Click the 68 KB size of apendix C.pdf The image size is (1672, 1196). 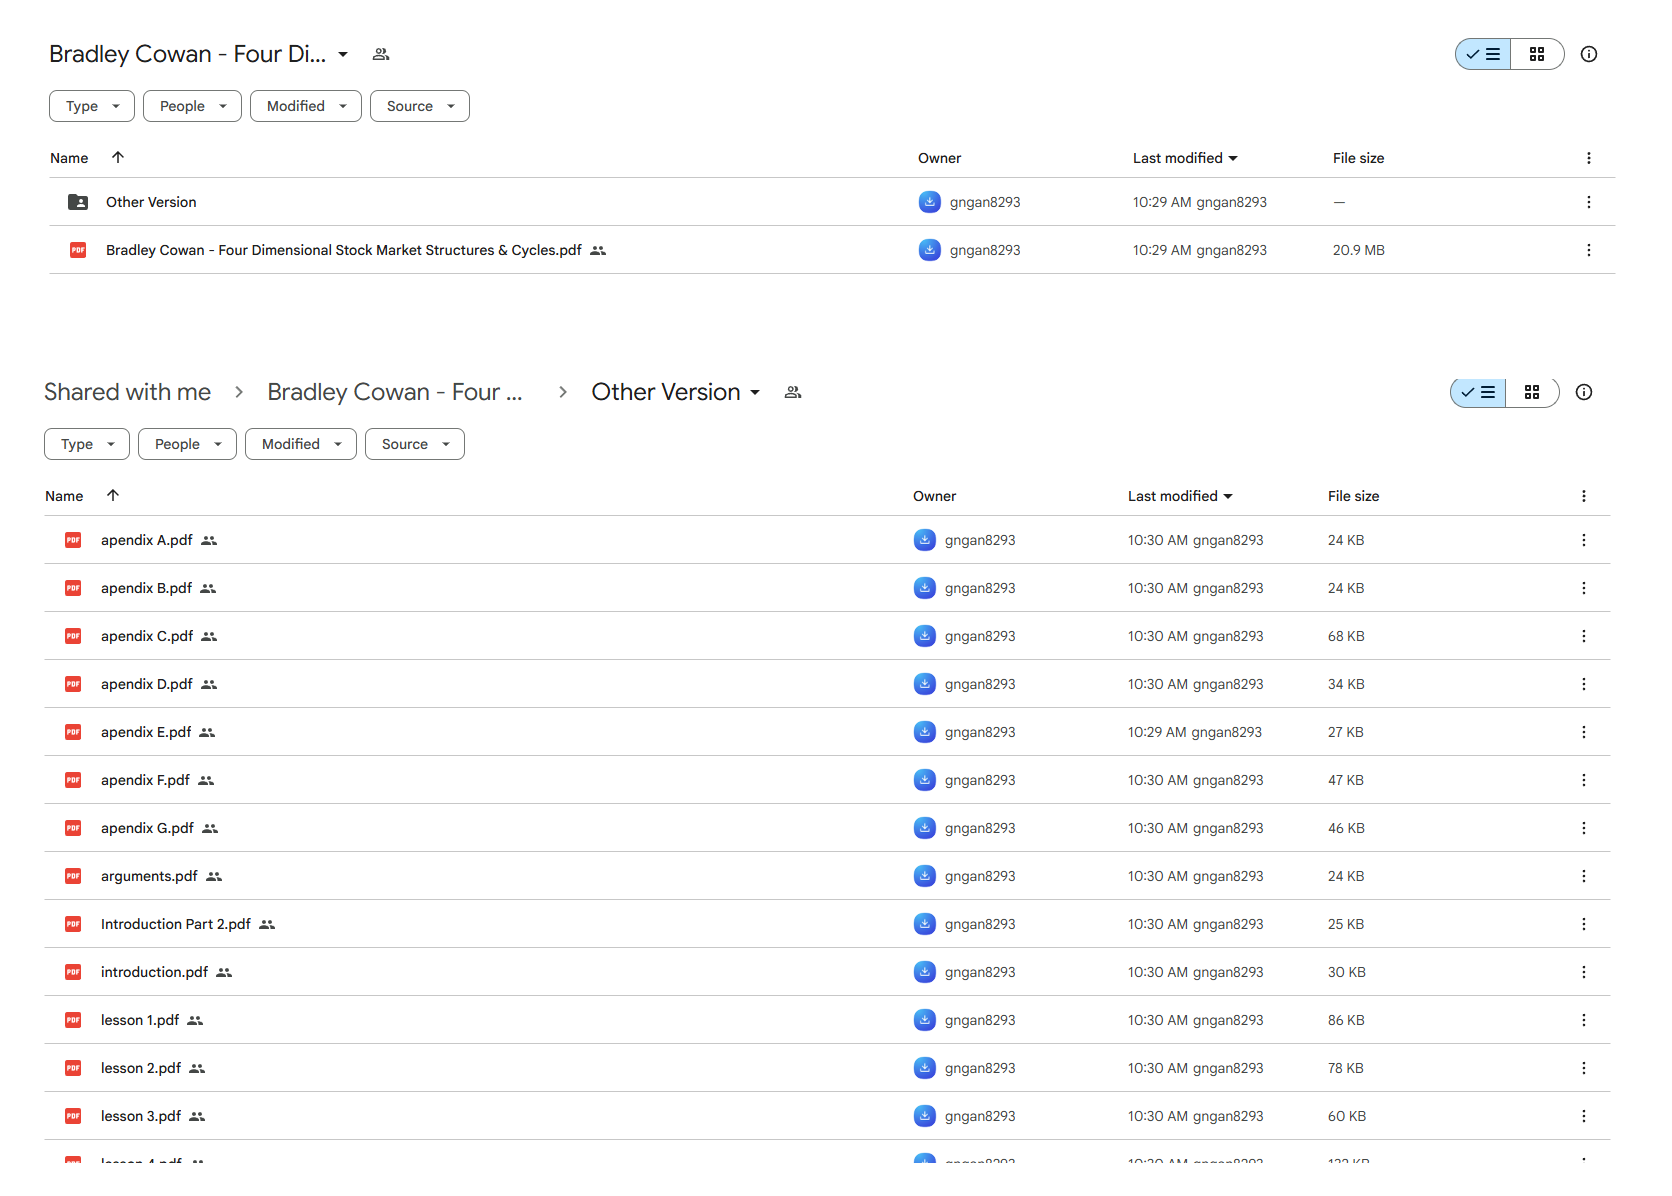1346,636
